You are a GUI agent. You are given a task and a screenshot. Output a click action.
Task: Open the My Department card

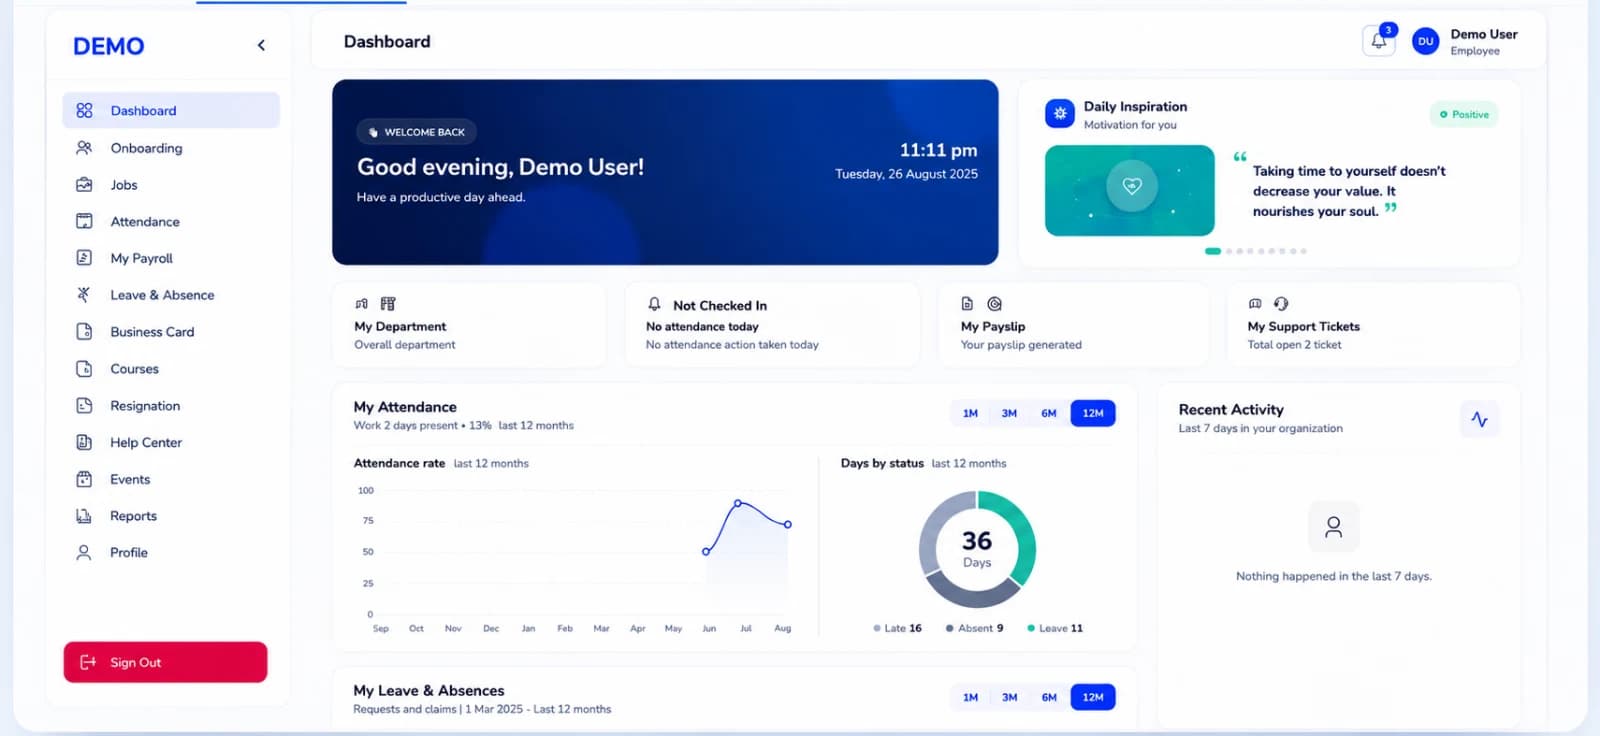coord(469,325)
